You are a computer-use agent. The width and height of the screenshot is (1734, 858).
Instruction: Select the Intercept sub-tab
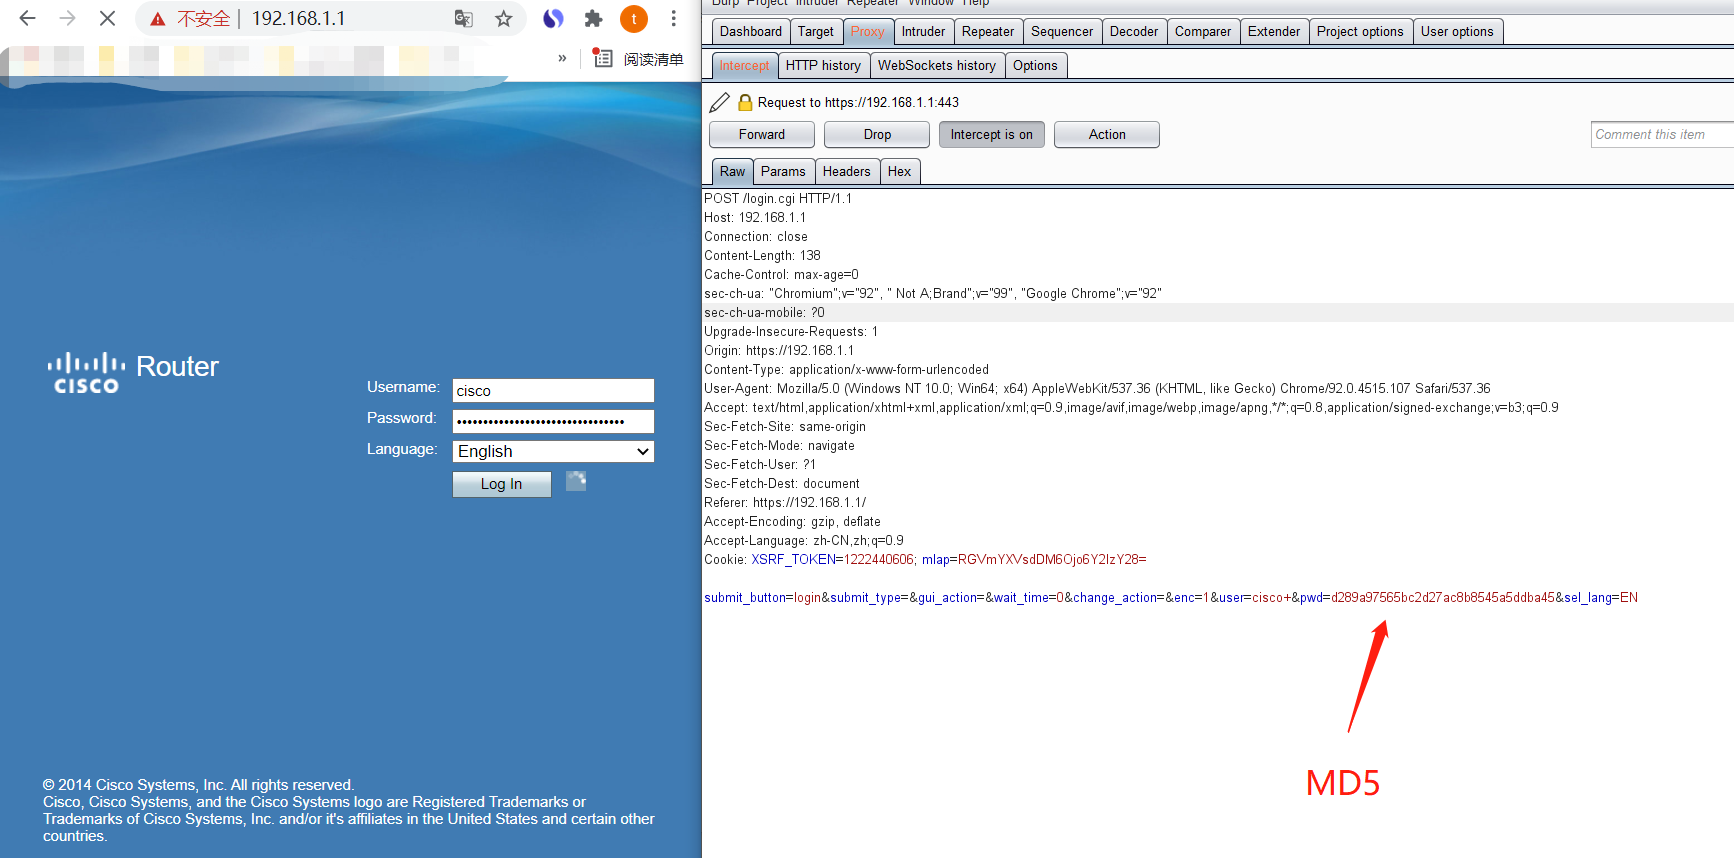744,65
